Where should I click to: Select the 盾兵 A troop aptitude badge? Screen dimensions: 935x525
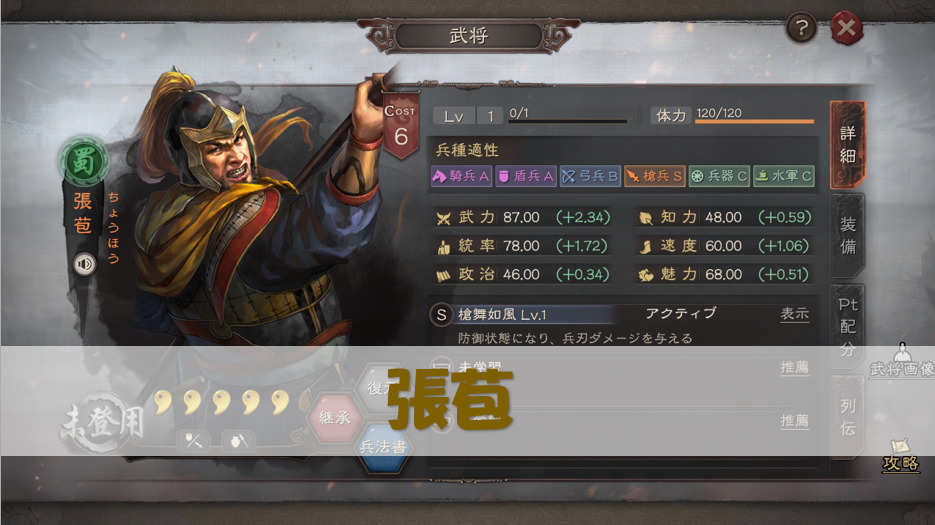pyautogui.click(x=525, y=176)
